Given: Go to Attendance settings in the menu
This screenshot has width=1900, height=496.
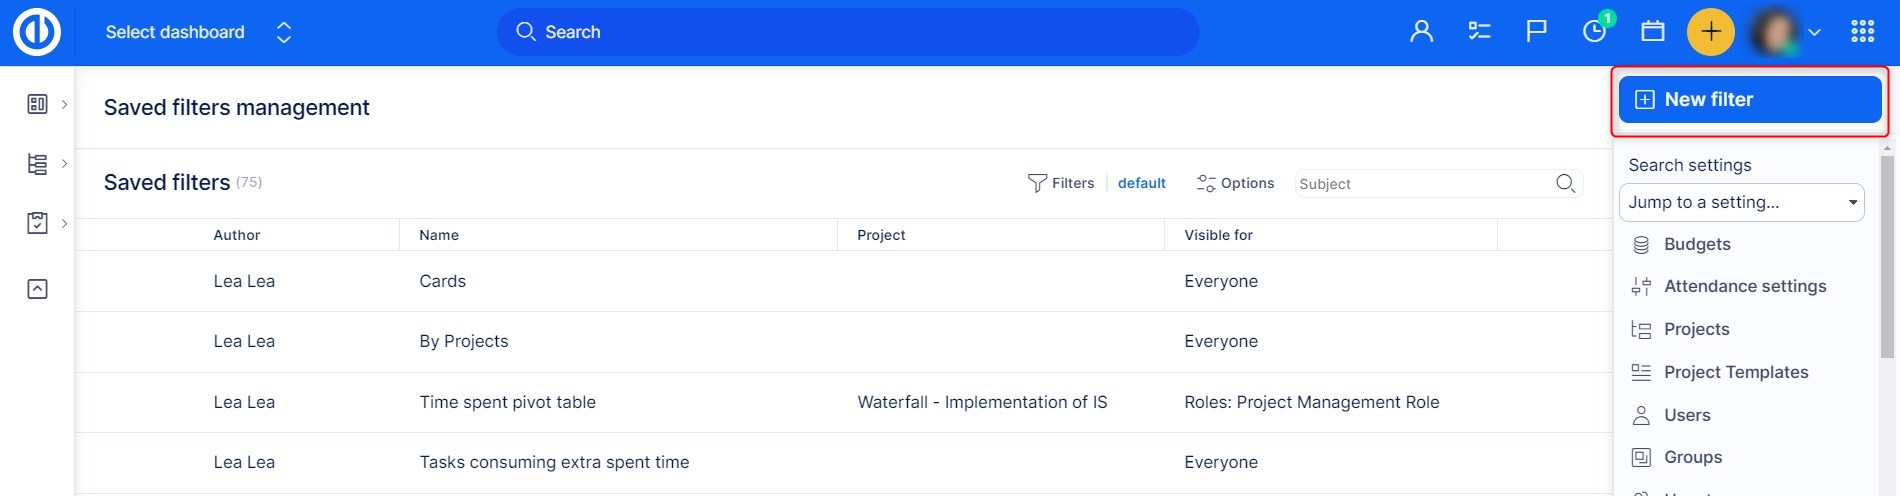Looking at the screenshot, I should (1744, 286).
